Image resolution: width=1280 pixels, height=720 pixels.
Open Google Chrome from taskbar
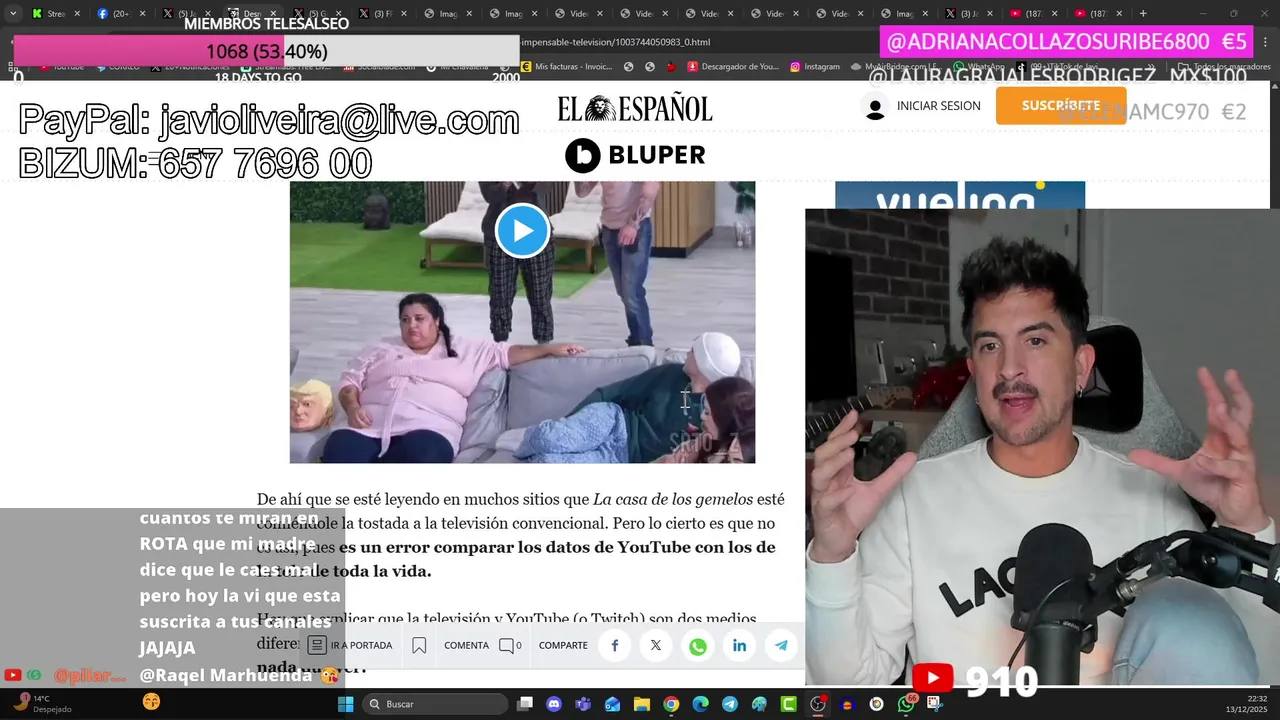coord(671,704)
